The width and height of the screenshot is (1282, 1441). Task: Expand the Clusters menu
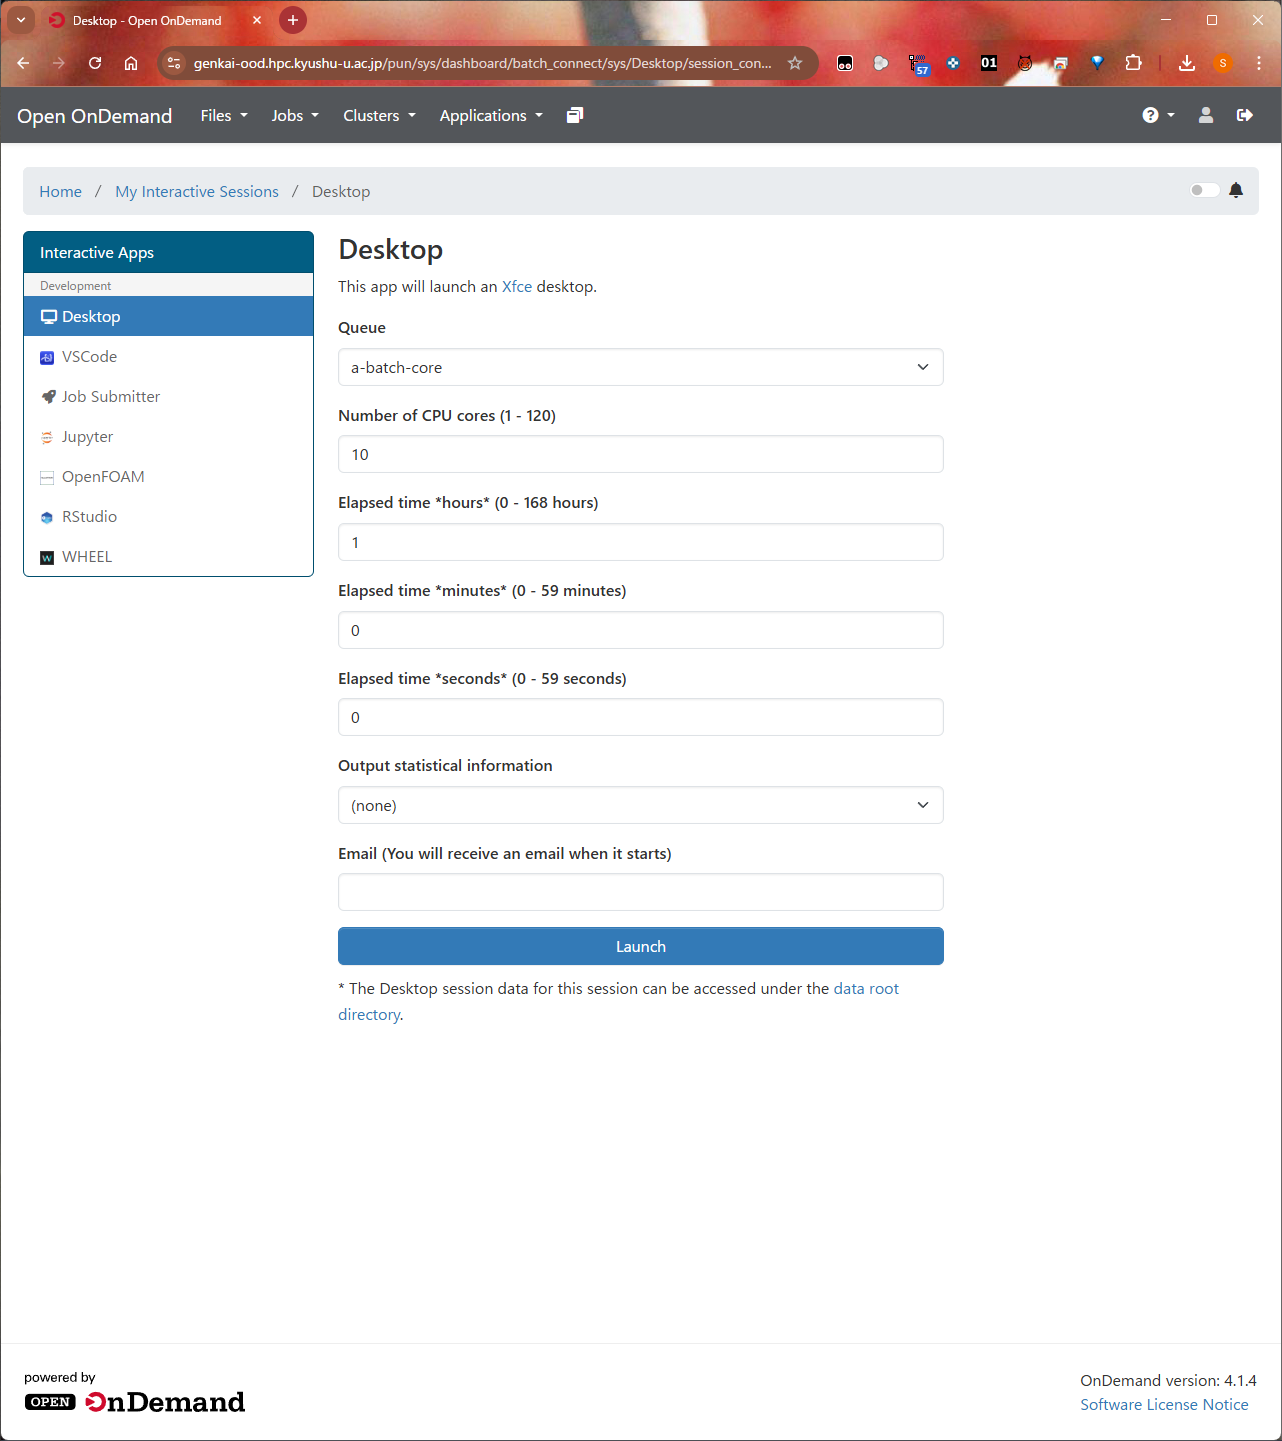tap(379, 116)
